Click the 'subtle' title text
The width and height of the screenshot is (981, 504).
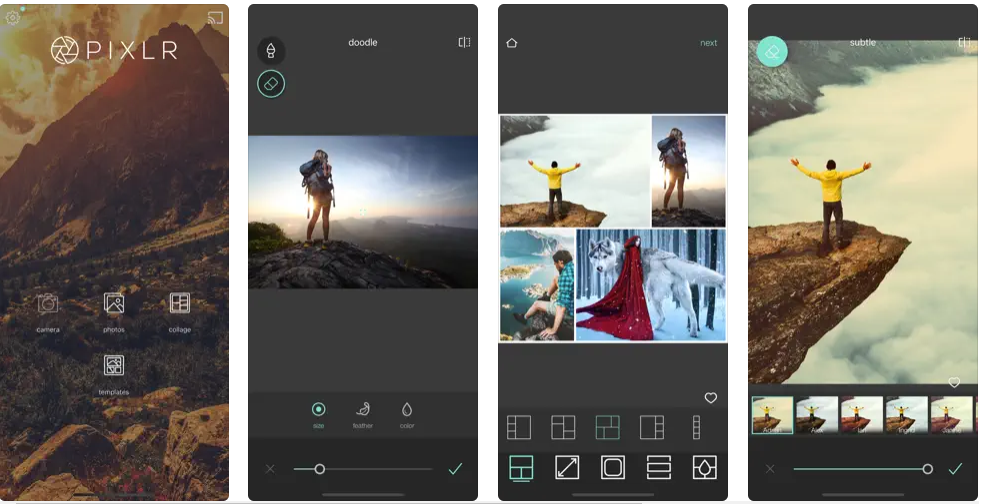point(863,43)
